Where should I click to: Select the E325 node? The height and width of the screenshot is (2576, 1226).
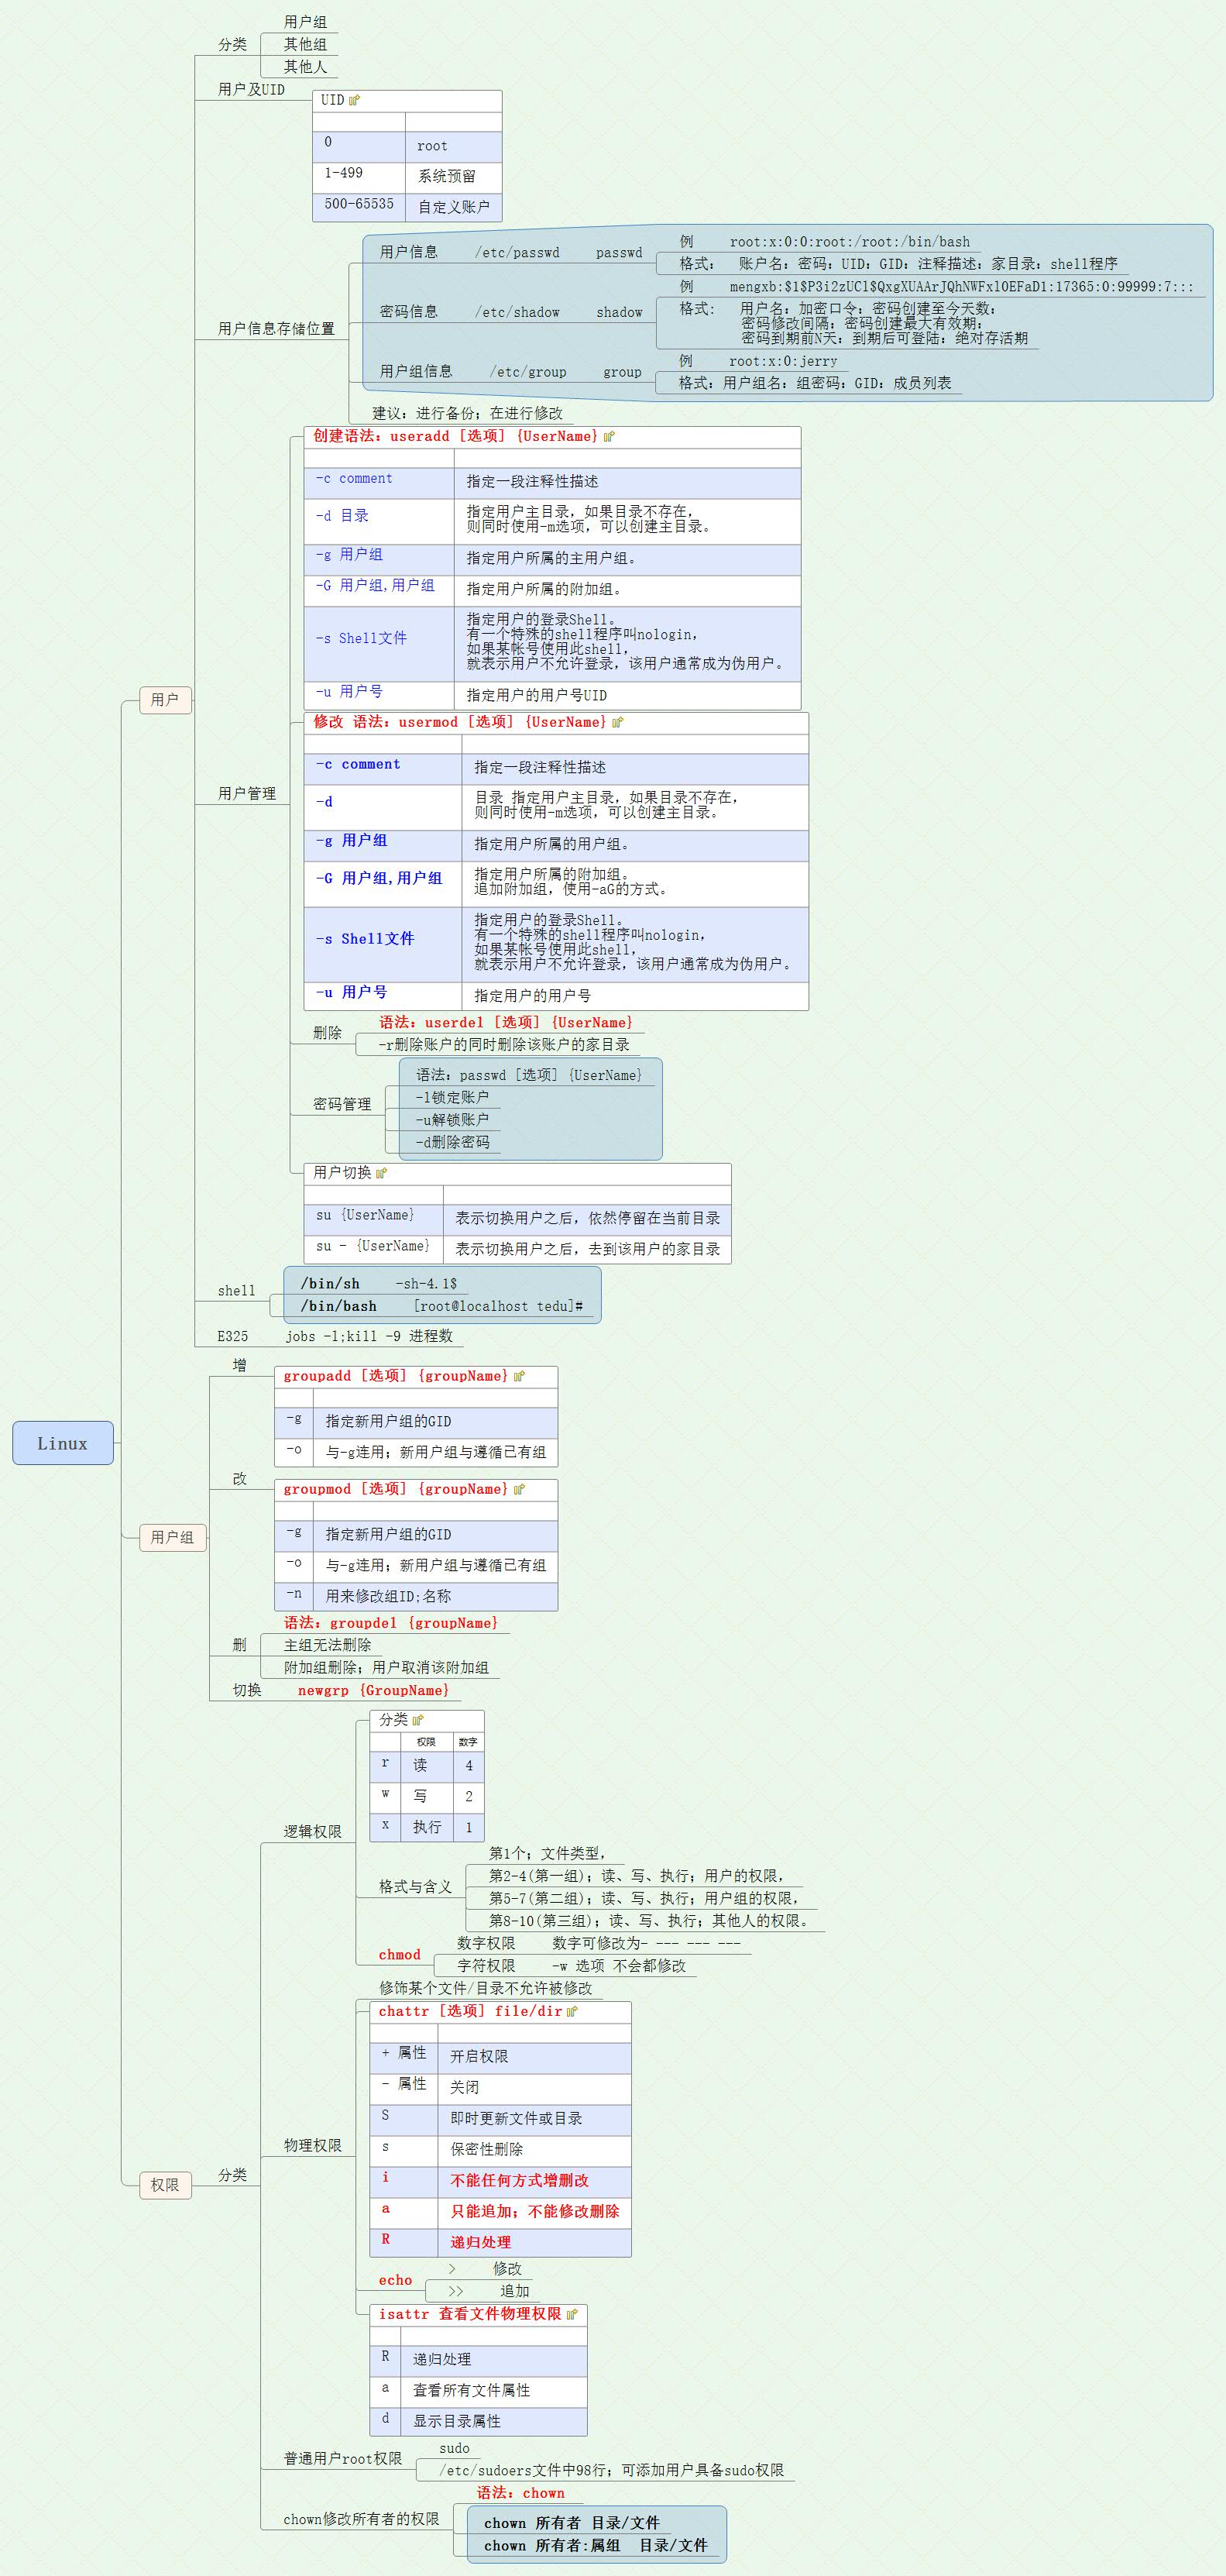[x=233, y=1336]
